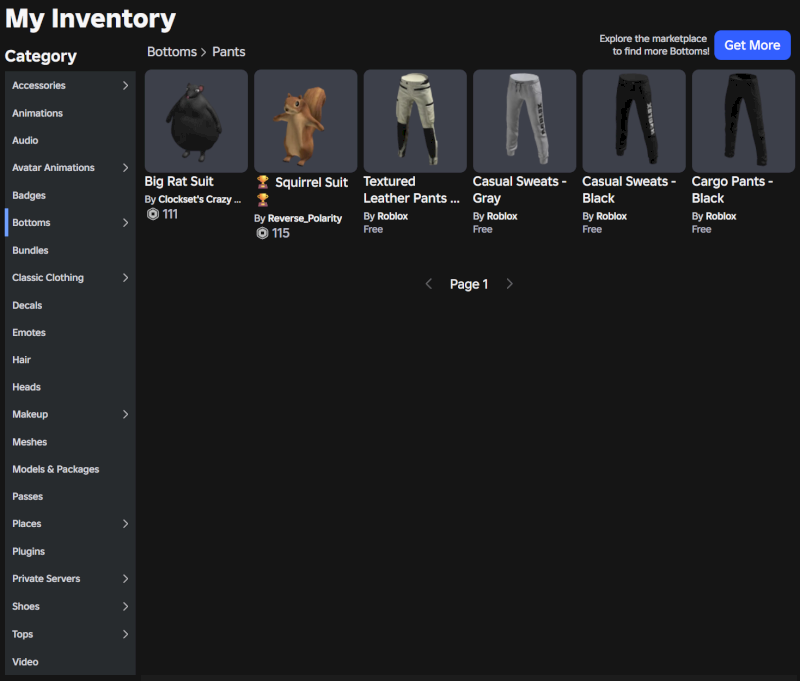Select the Avatar Animations category label
The image size is (800, 681).
53,168
